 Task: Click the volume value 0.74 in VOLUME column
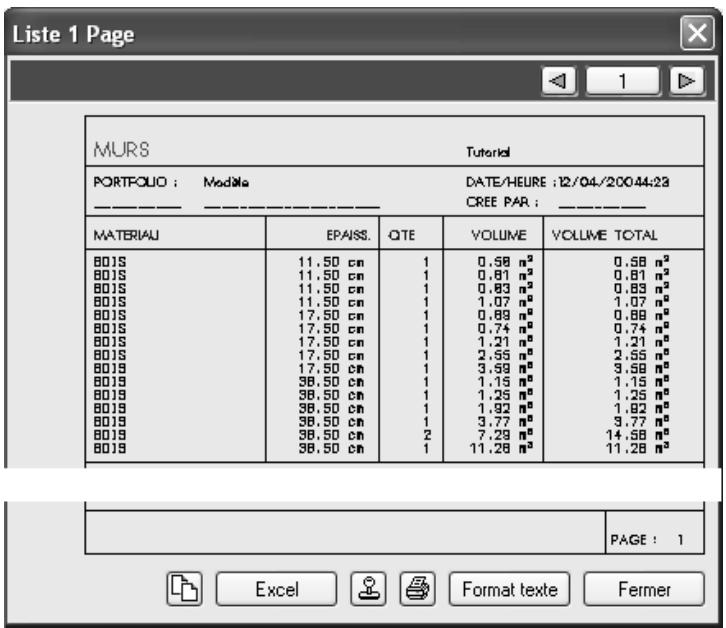[x=505, y=328]
